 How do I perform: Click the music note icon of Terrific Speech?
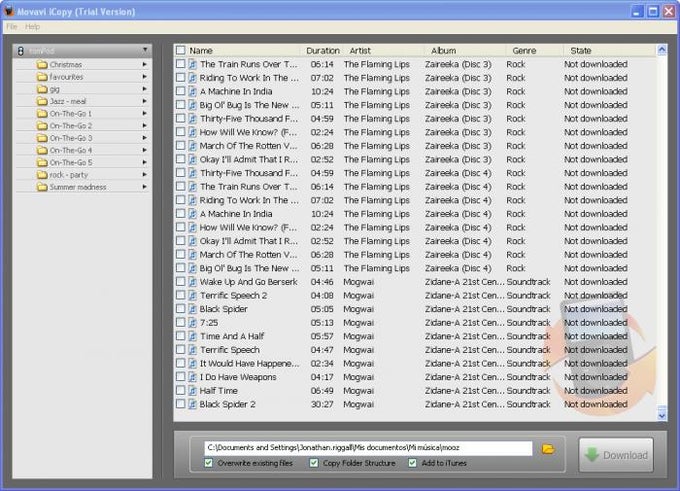tap(192, 350)
